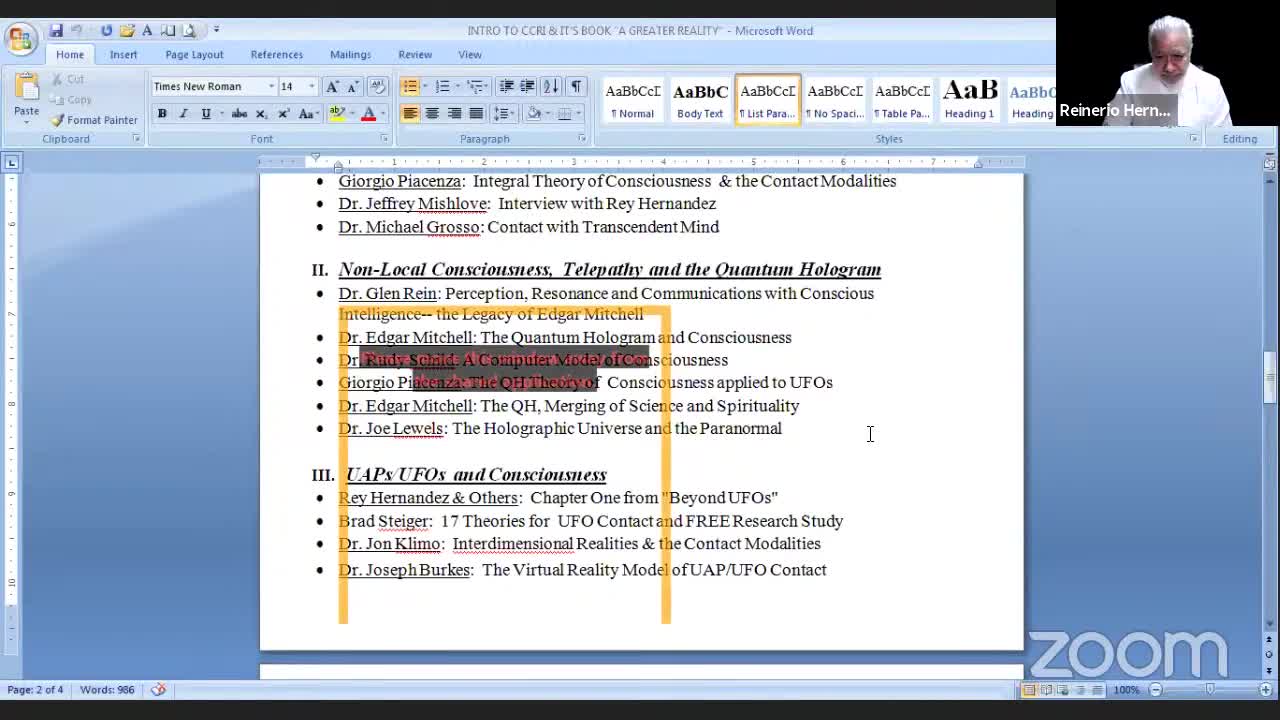Open the Font dialog launcher
The height and width of the screenshot is (720, 1280).
(x=384, y=139)
